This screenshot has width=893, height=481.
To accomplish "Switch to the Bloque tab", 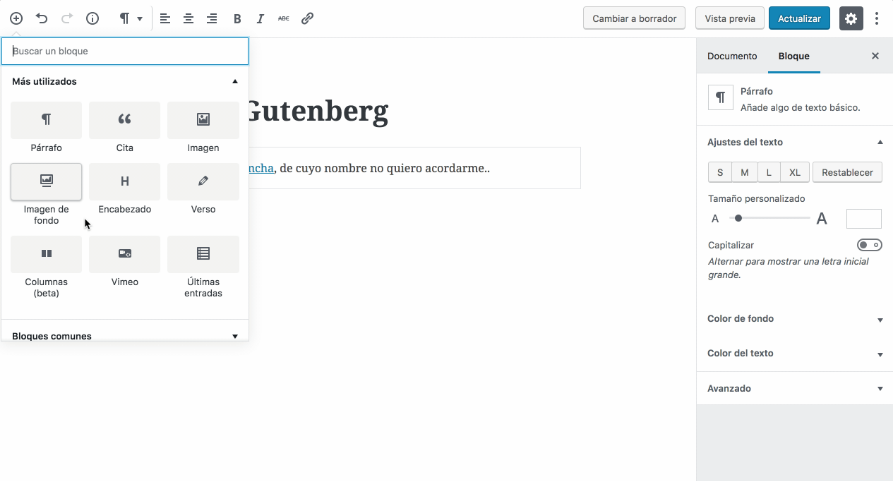I will [794, 56].
